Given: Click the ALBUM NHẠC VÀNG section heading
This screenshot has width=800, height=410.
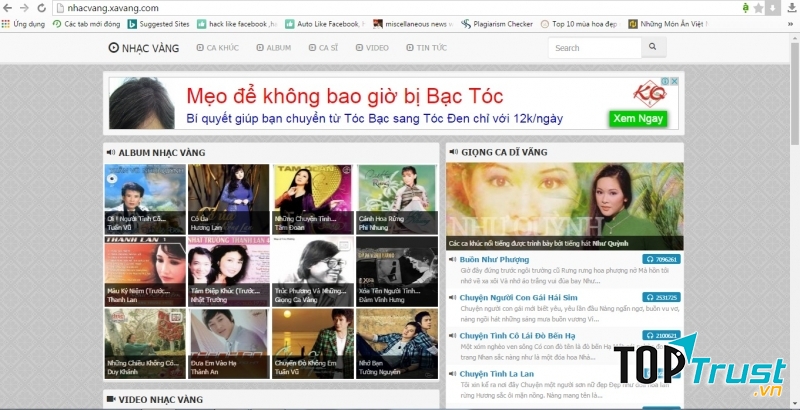Looking at the screenshot, I should 162,152.
